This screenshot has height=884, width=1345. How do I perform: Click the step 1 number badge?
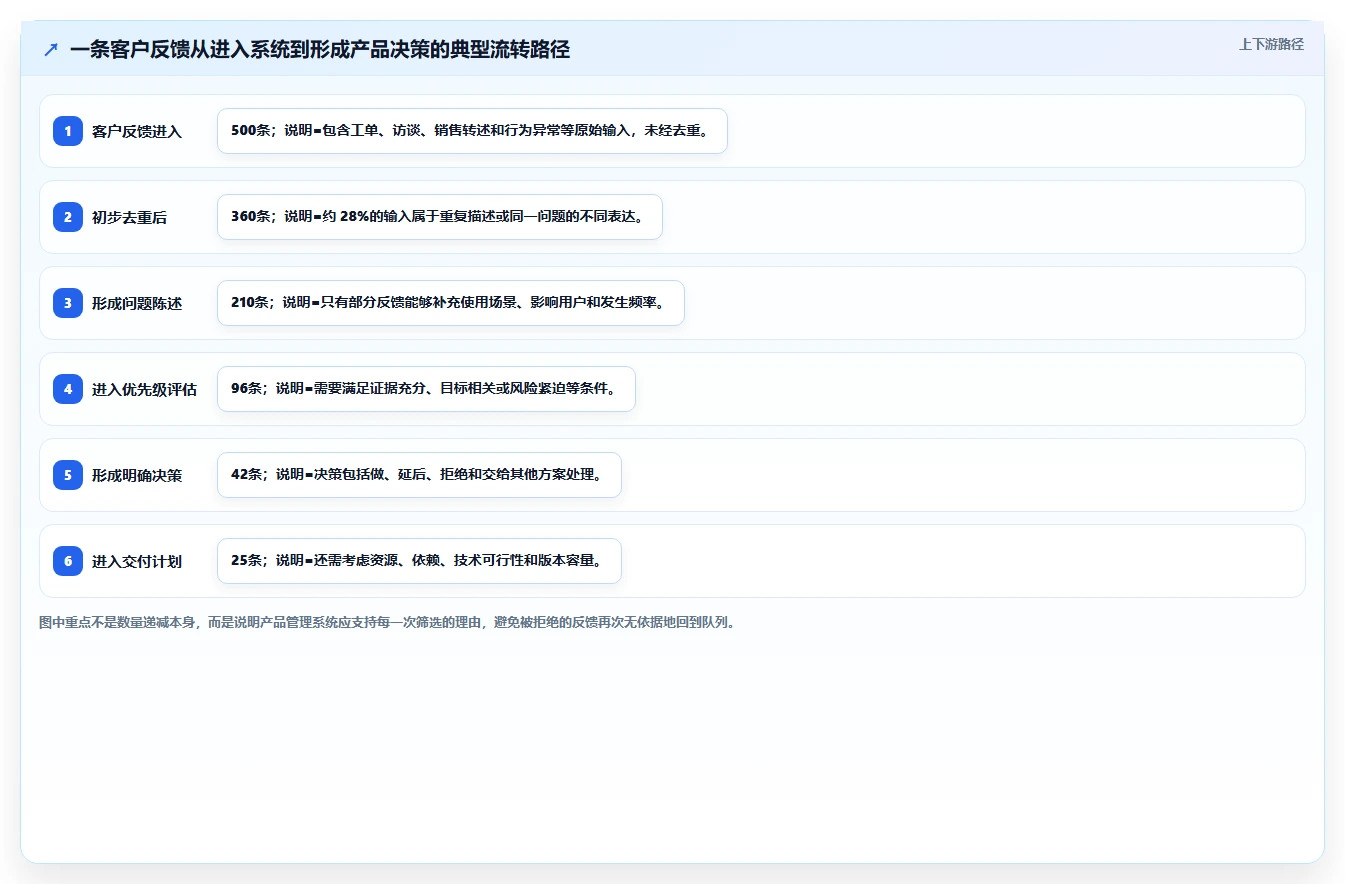(68, 131)
